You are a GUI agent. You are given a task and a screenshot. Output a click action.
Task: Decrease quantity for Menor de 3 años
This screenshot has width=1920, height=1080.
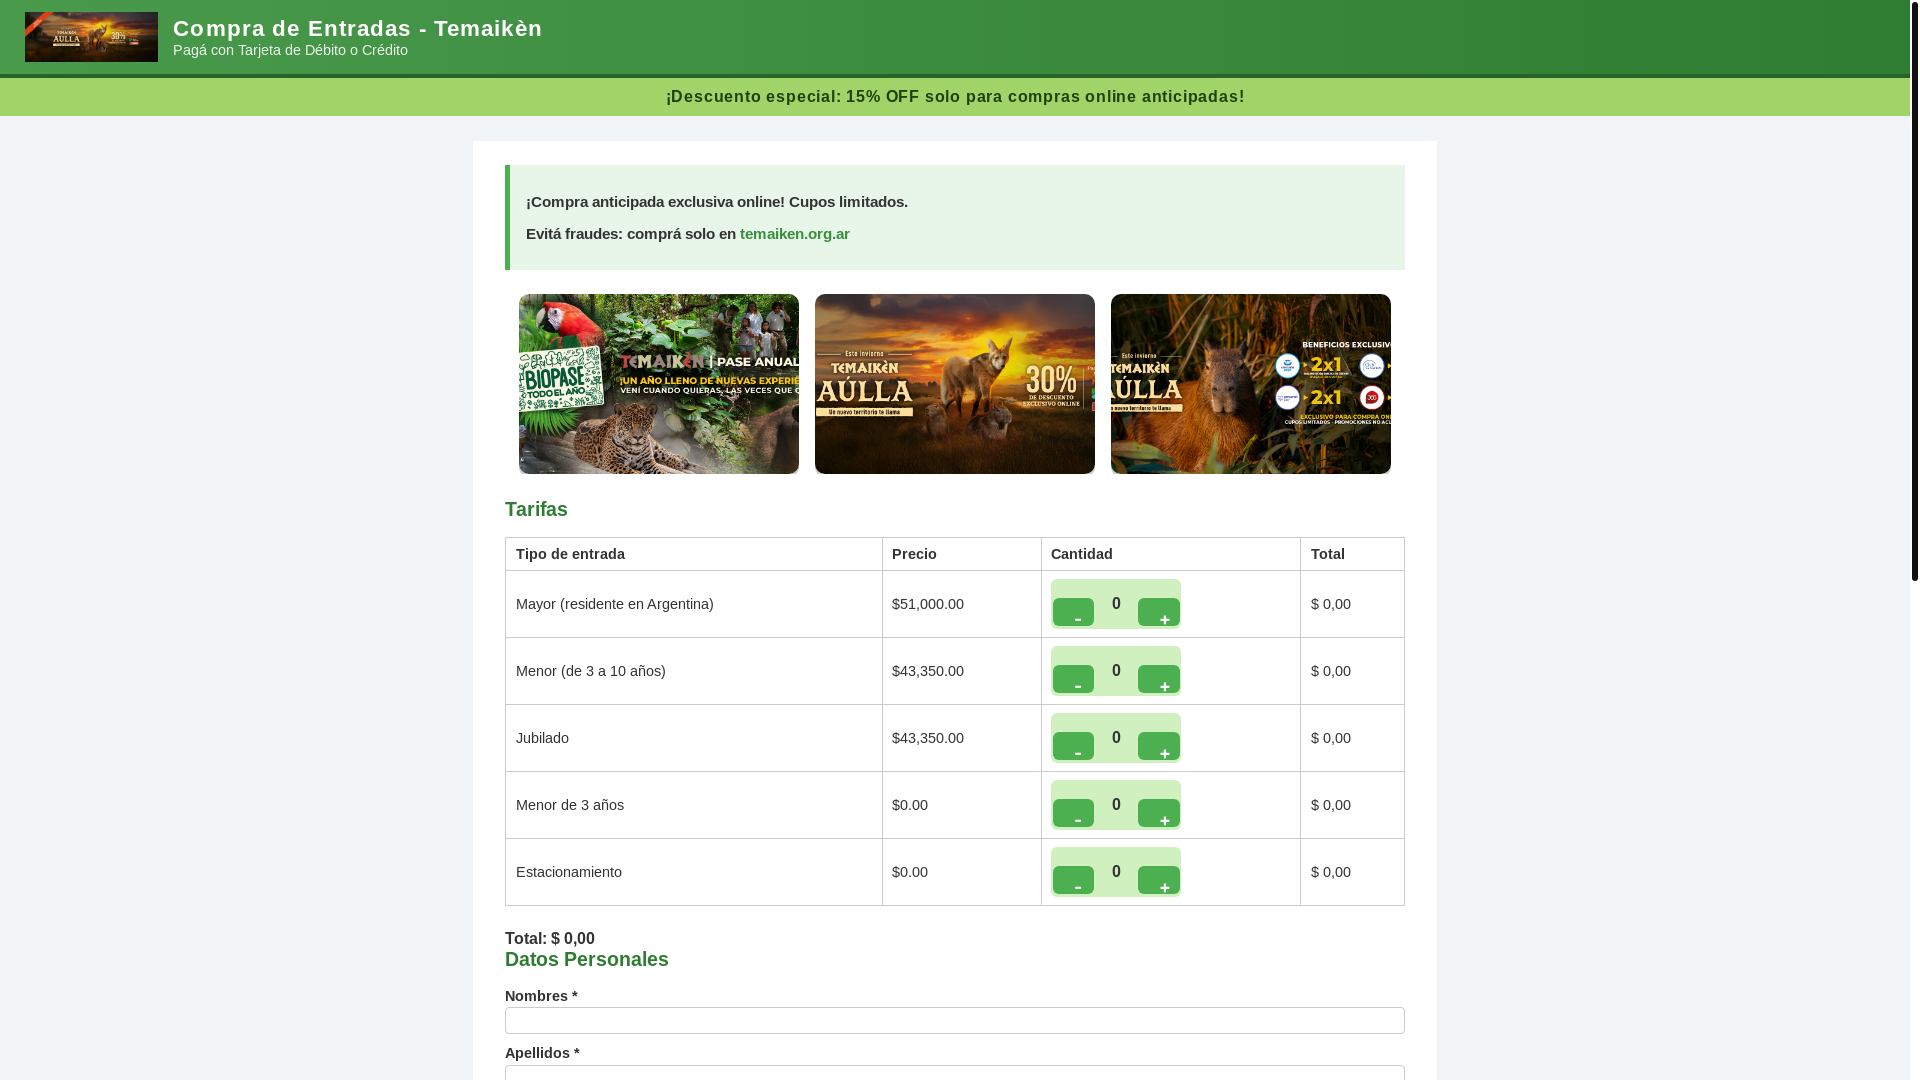(1073, 813)
